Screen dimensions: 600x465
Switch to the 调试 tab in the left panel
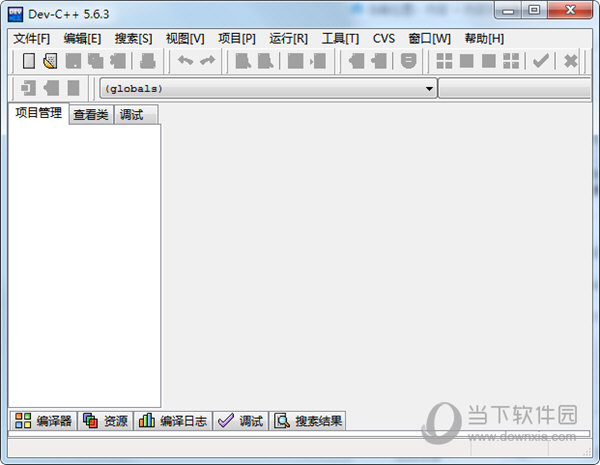[136, 114]
